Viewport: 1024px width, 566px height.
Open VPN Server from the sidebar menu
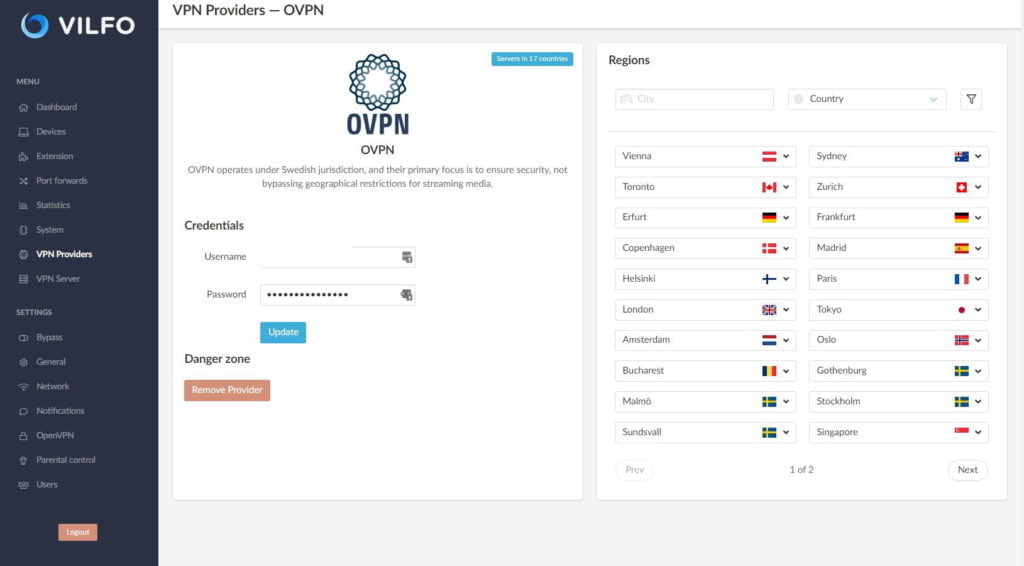tap(58, 279)
